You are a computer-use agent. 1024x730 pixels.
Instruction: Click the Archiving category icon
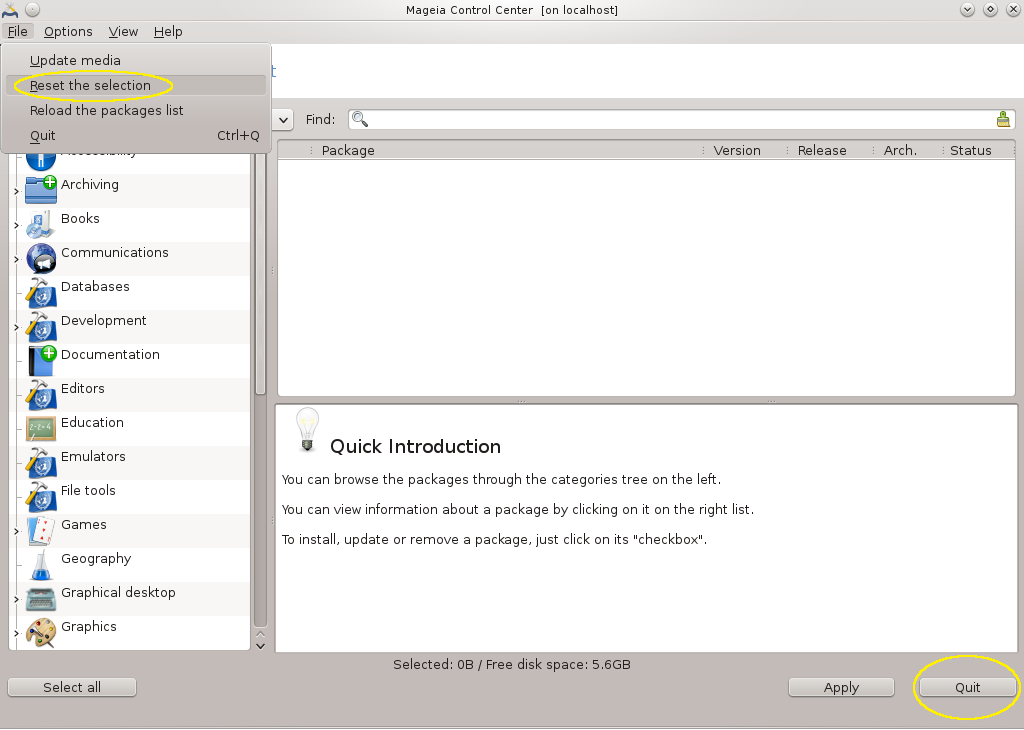click(40, 190)
